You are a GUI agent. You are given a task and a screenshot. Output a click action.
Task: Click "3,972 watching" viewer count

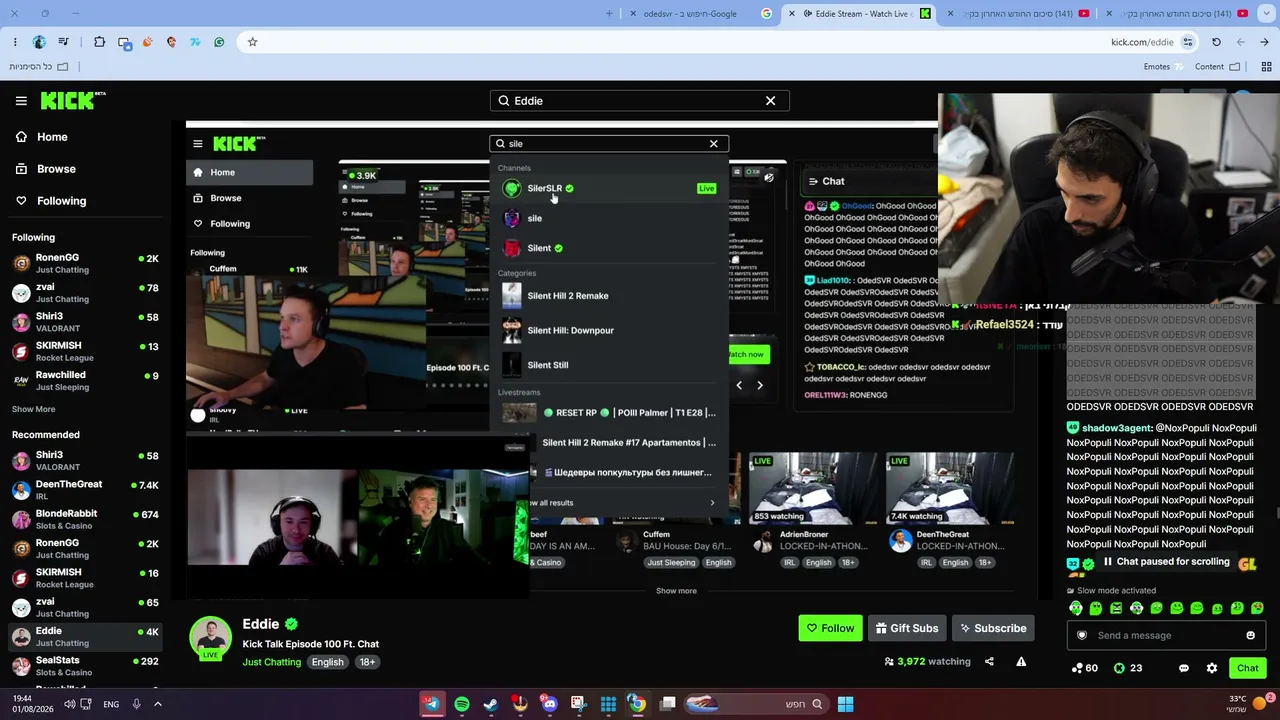[x=927, y=661]
